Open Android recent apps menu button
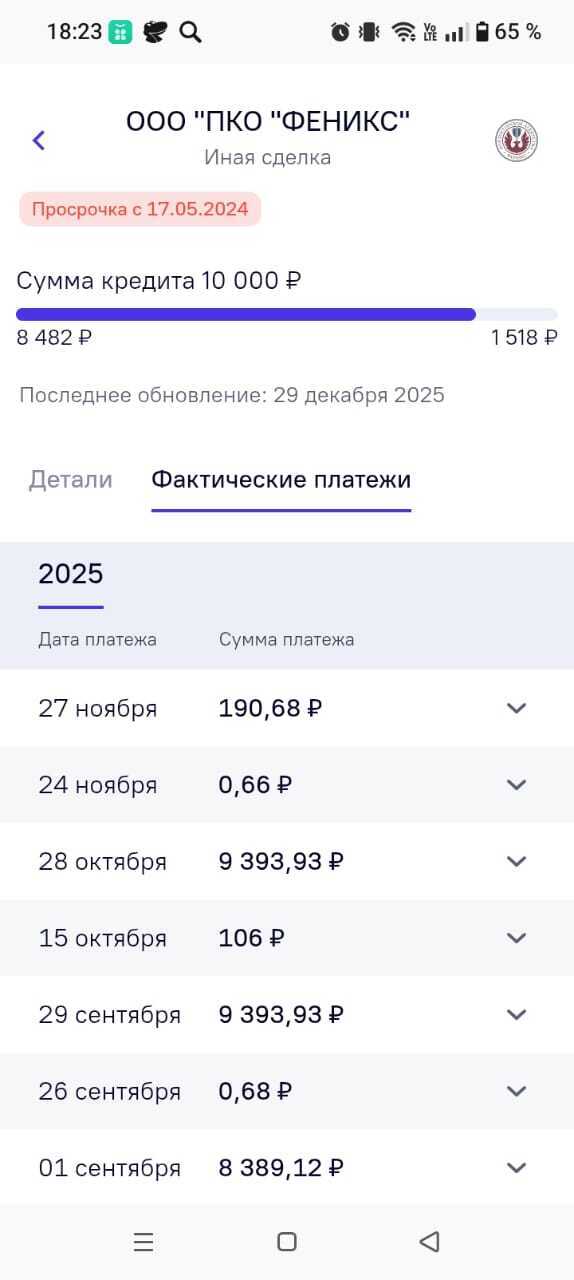Viewport: 574px width, 1280px height. (143, 1242)
